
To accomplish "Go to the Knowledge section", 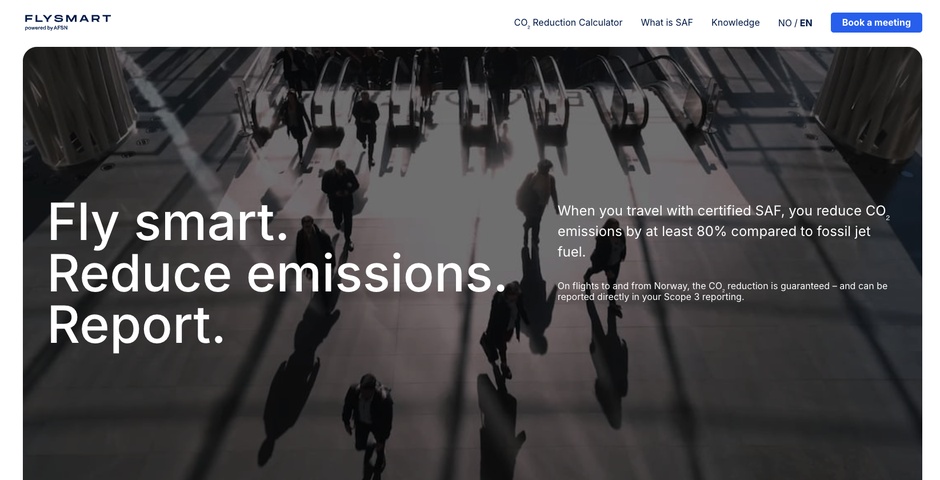I will click(x=735, y=23).
